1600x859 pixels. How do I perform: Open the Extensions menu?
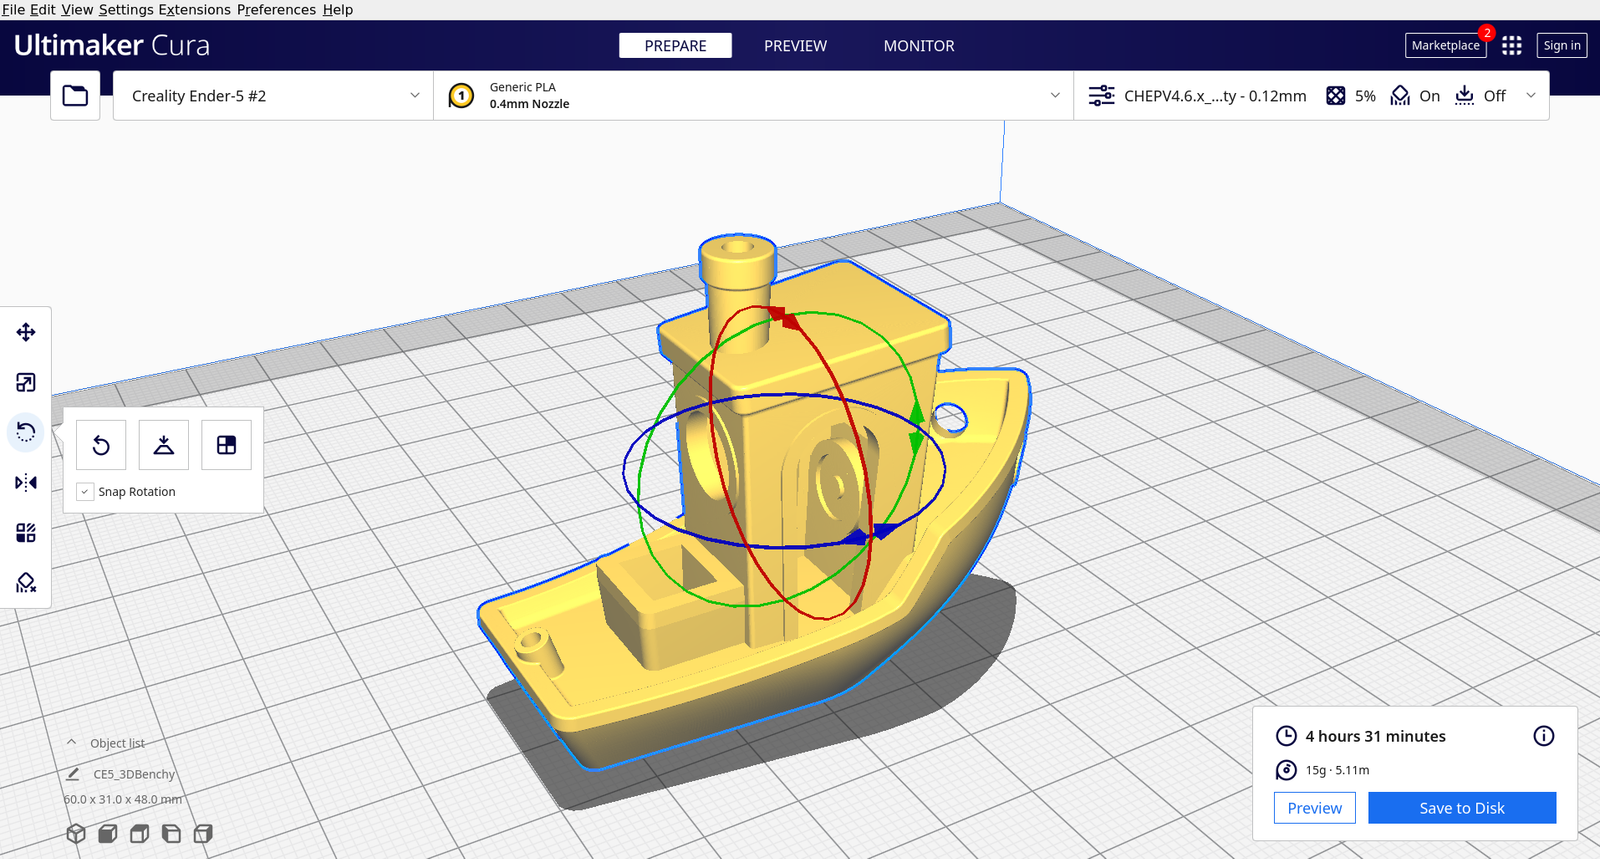click(x=195, y=10)
